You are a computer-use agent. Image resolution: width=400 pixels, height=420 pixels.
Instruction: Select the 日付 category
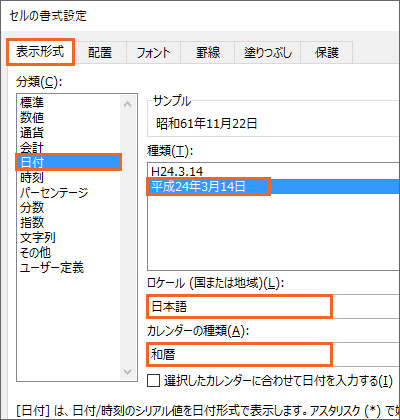[68, 162]
